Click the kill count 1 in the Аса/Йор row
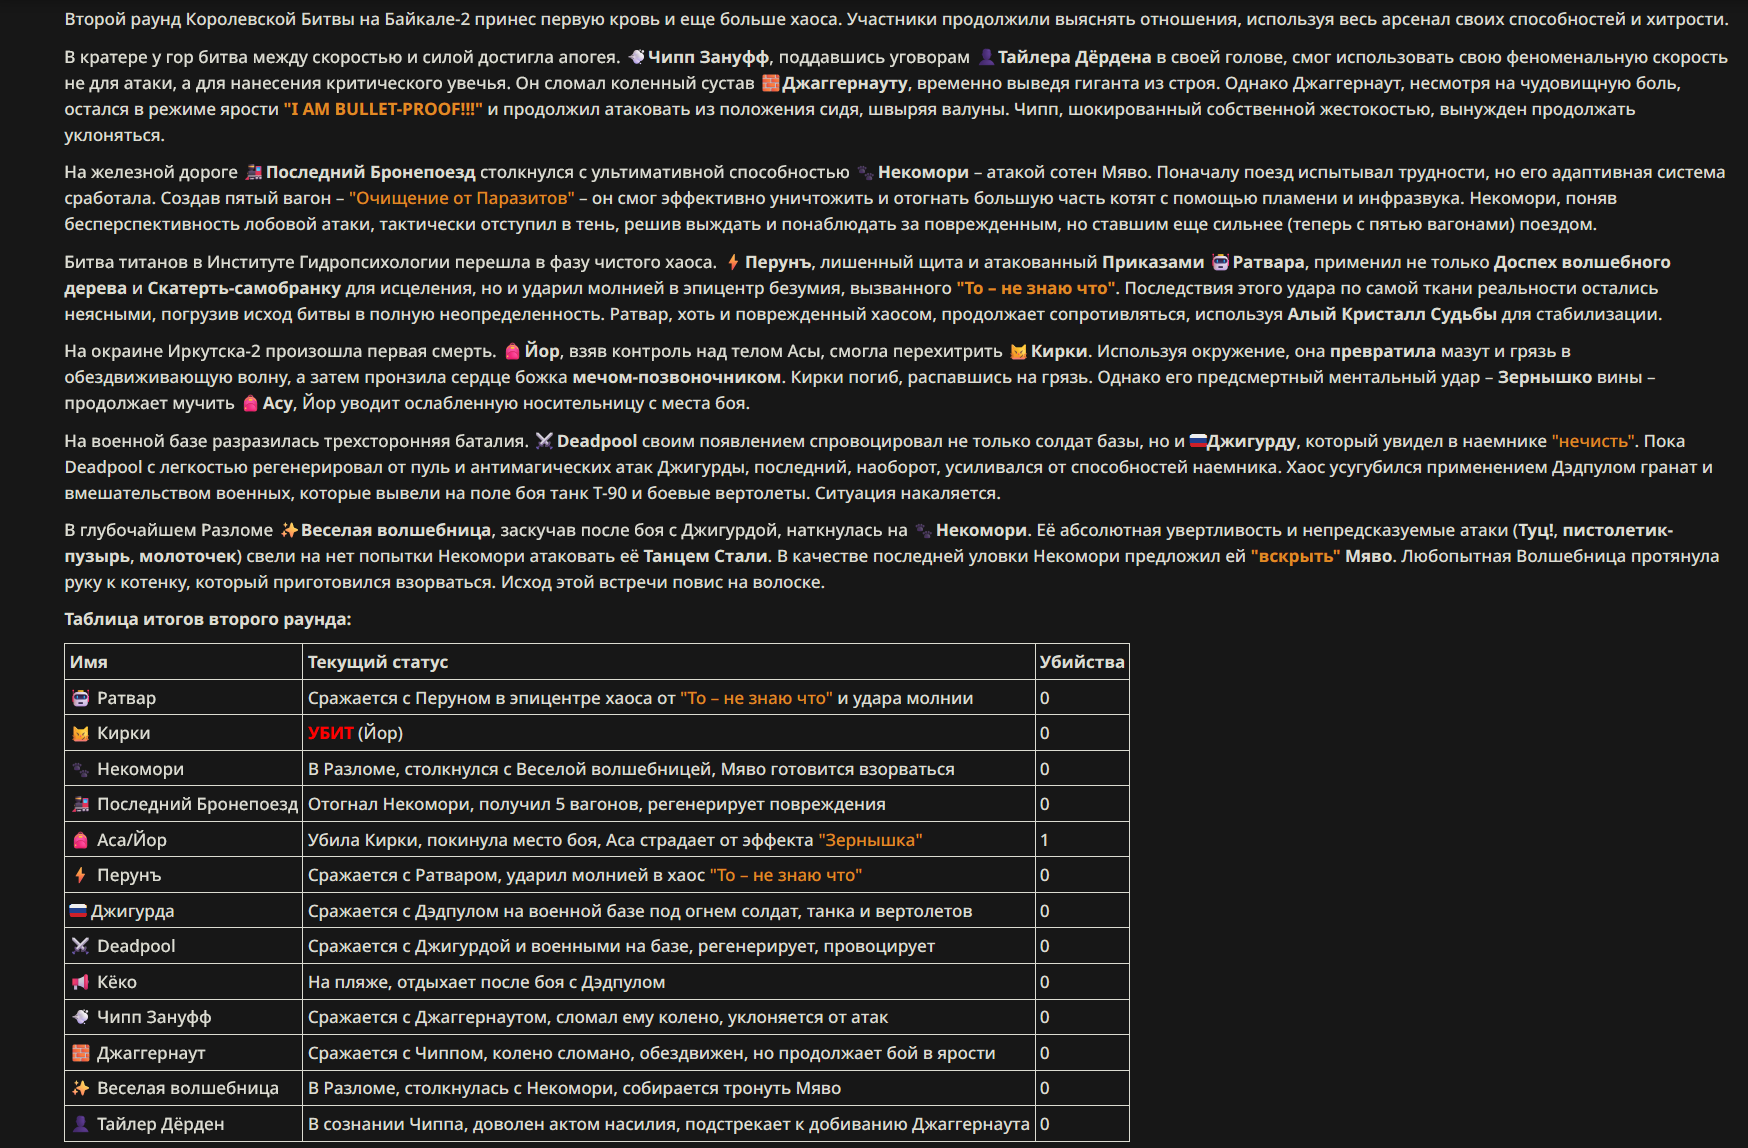Viewport: 1748px width, 1148px height. [x=1045, y=840]
